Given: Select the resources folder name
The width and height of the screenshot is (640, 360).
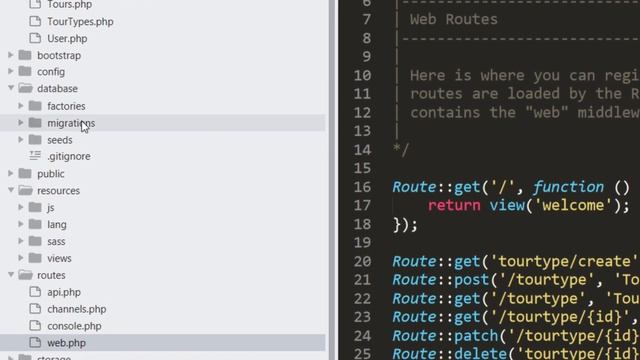Looking at the screenshot, I should (x=59, y=191).
